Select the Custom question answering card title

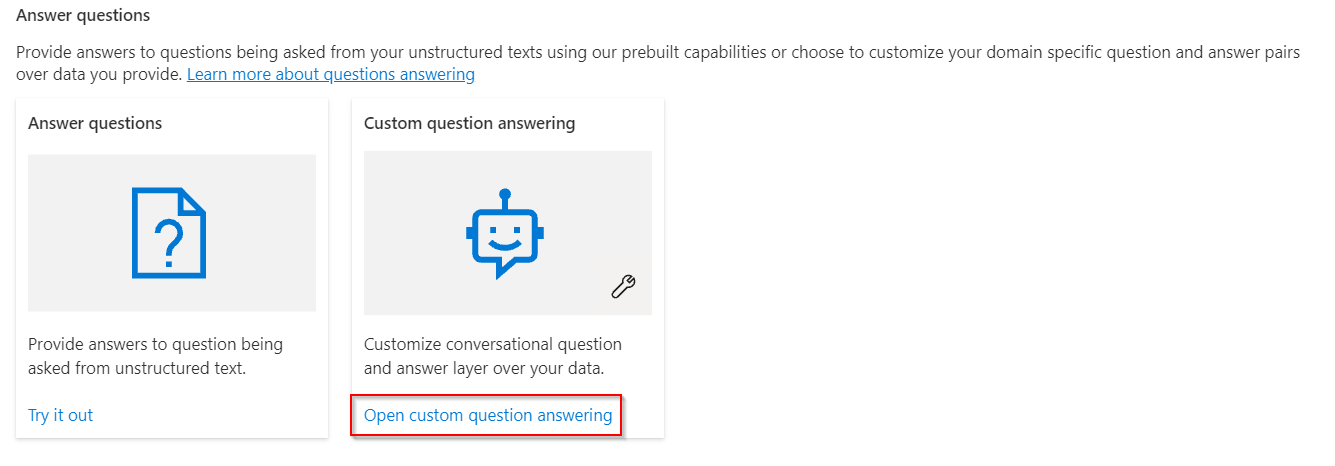(469, 123)
